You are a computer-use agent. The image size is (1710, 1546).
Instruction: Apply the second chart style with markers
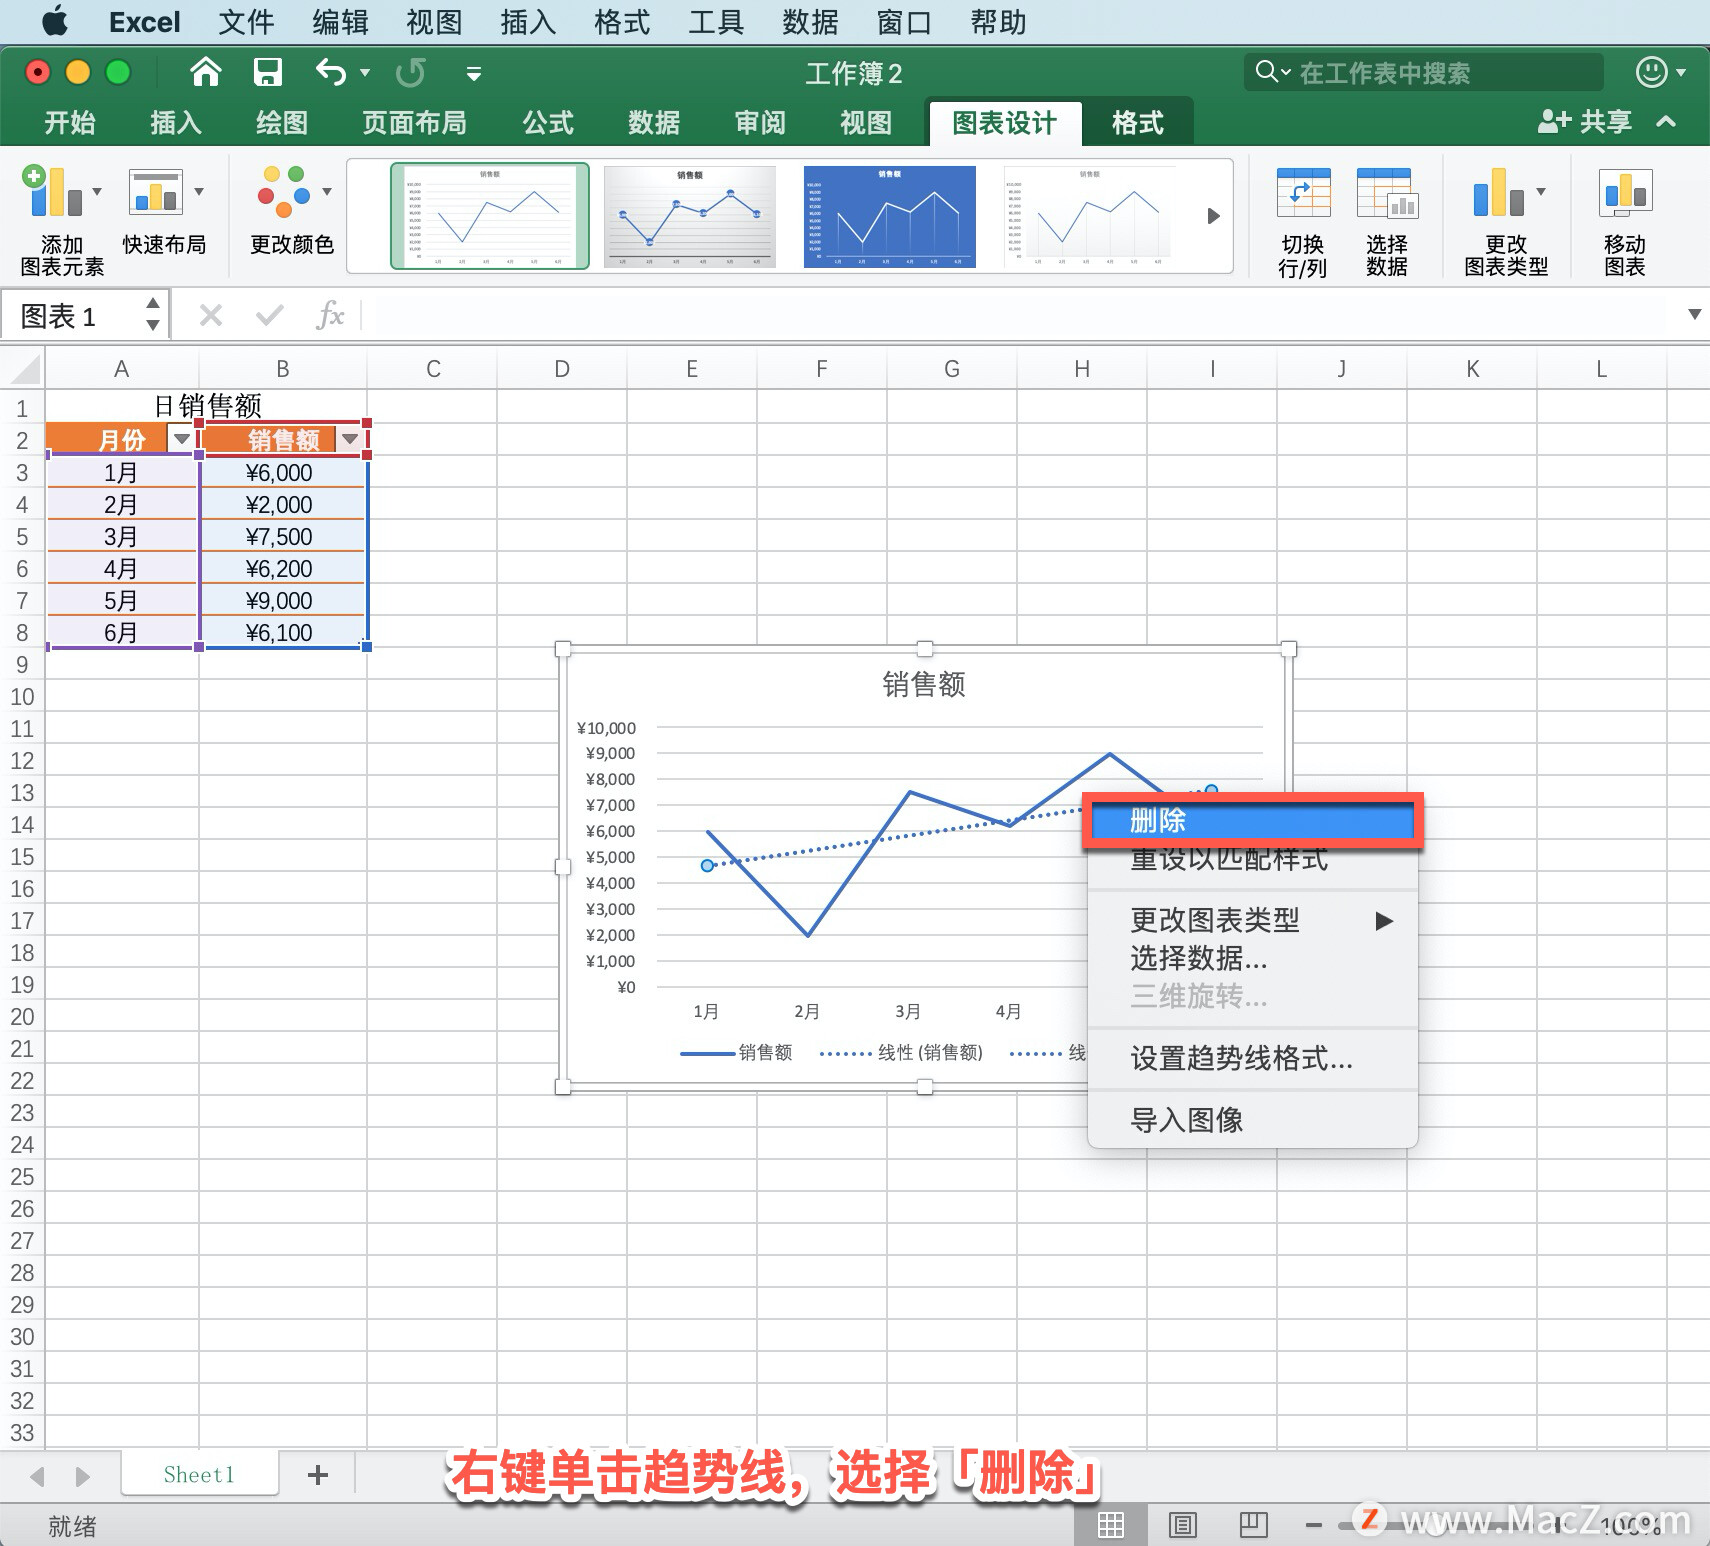tap(690, 216)
